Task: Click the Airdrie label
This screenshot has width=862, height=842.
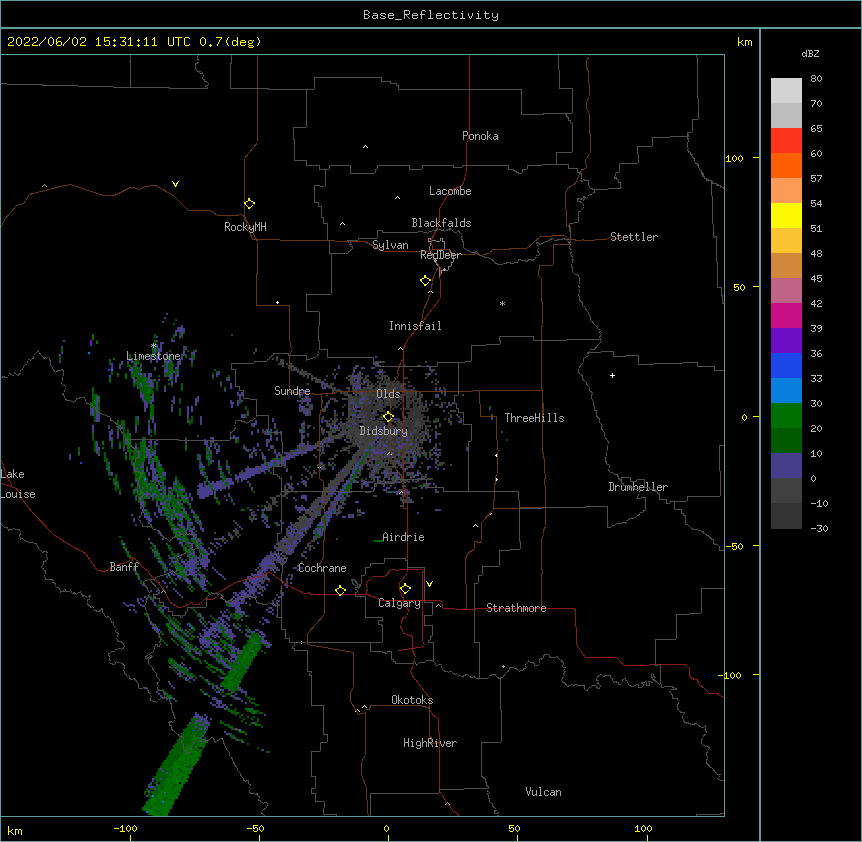Action: point(403,537)
